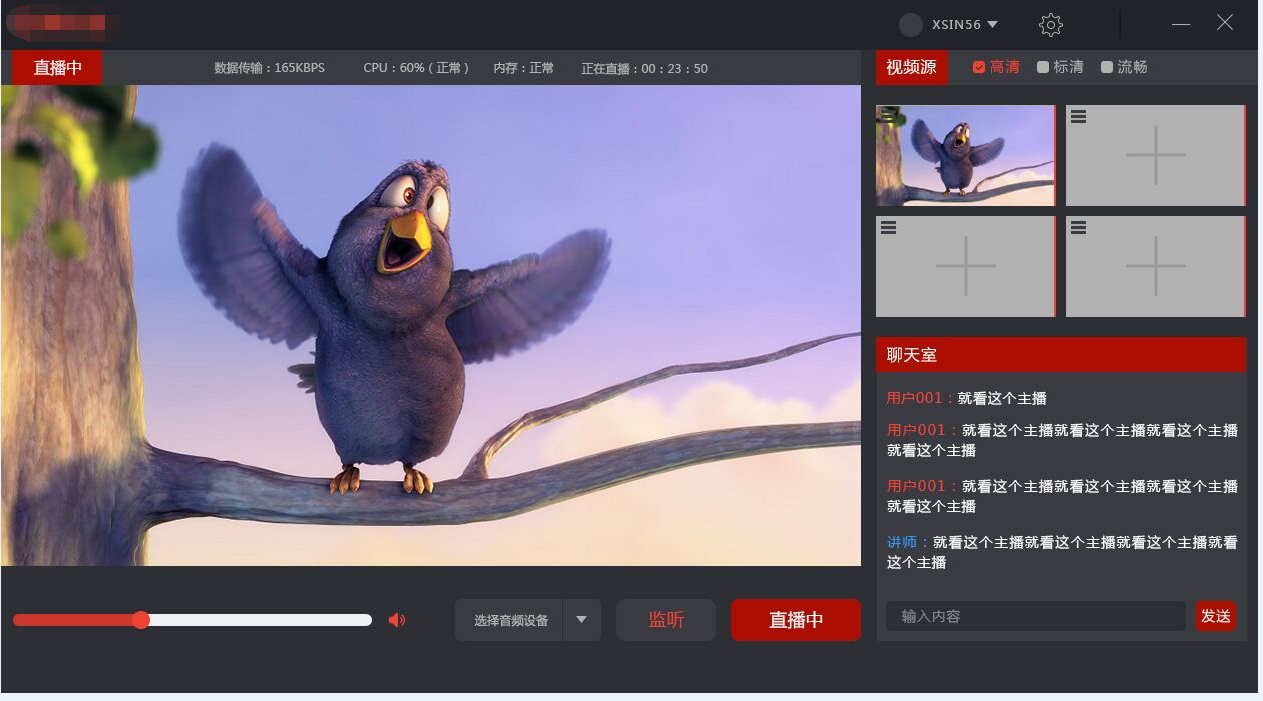The image size is (1263, 701).
Task: Mute the volume speaker icon
Action: [397, 620]
